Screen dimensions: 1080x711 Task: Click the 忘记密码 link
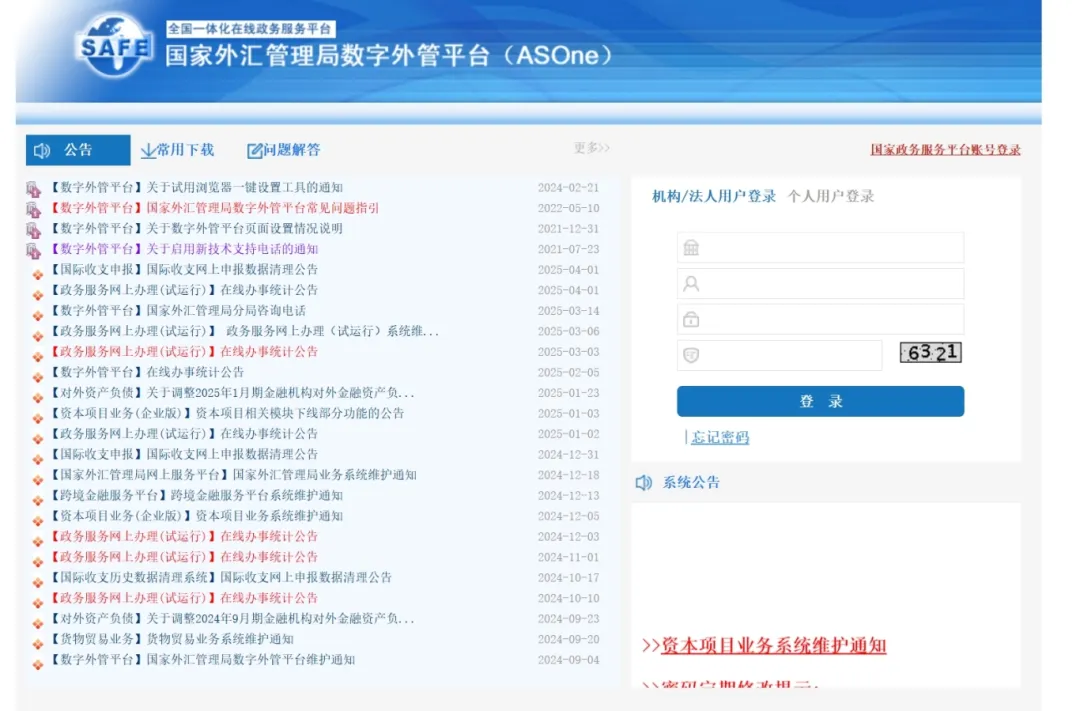click(720, 437)
